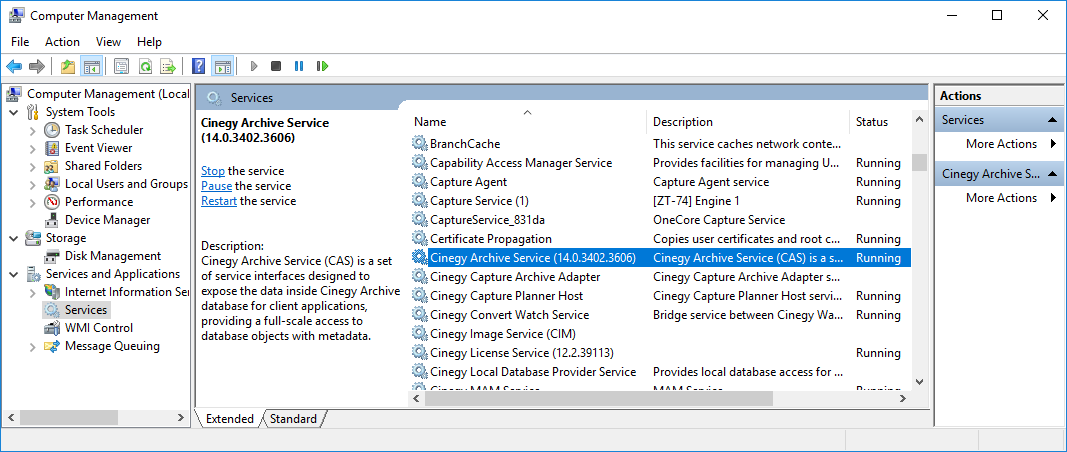Click the Start Service play icon
The width and height of the screenshot is (1067, 452).
coord(254,66)
